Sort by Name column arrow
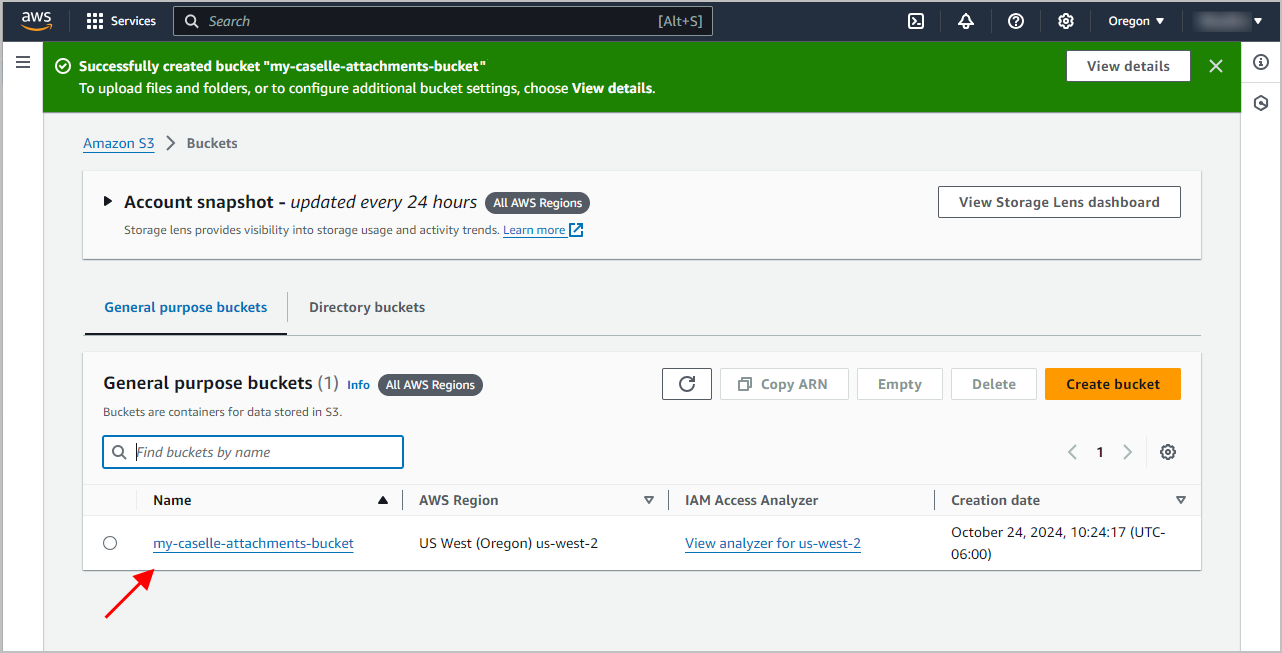1282x653 pixels. [x=383, y=500]
